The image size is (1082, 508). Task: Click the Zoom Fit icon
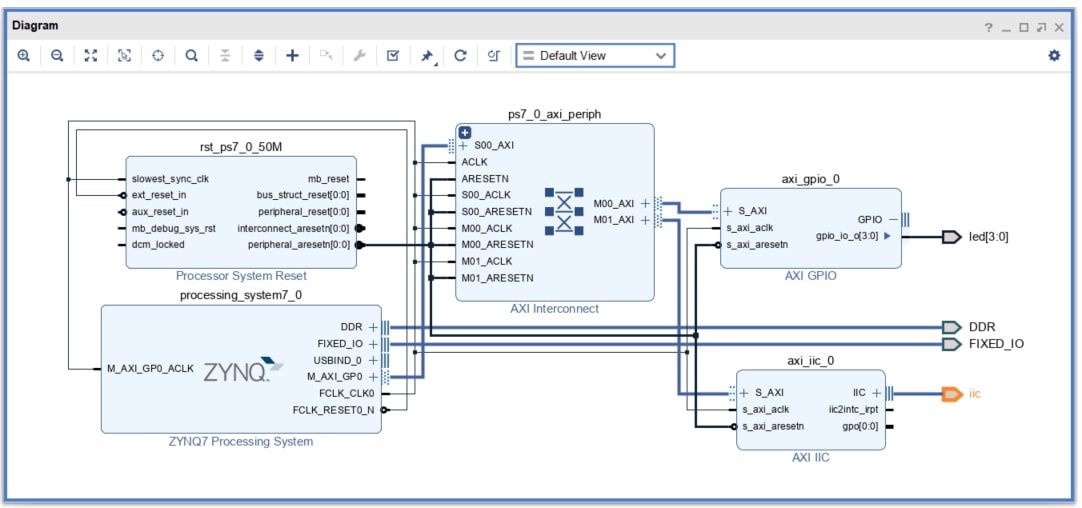(x=90, y=56)
